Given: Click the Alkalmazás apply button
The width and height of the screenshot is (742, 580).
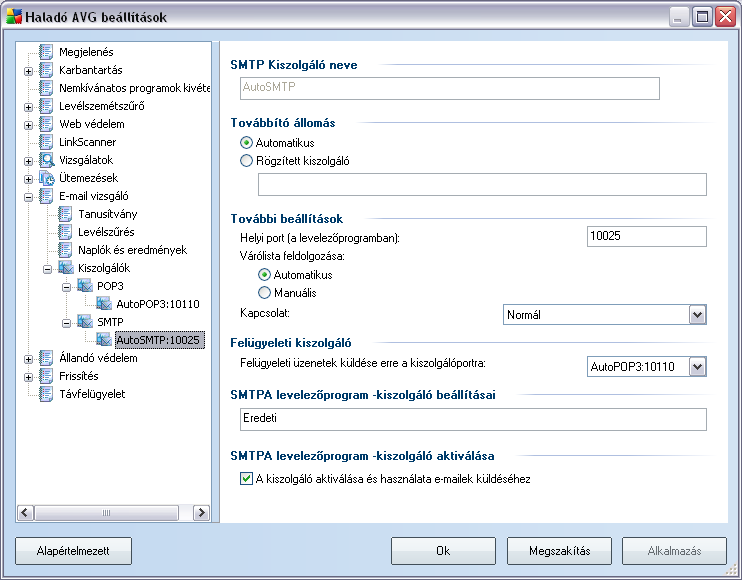Looking at the screenshot, I should [674, 551].
